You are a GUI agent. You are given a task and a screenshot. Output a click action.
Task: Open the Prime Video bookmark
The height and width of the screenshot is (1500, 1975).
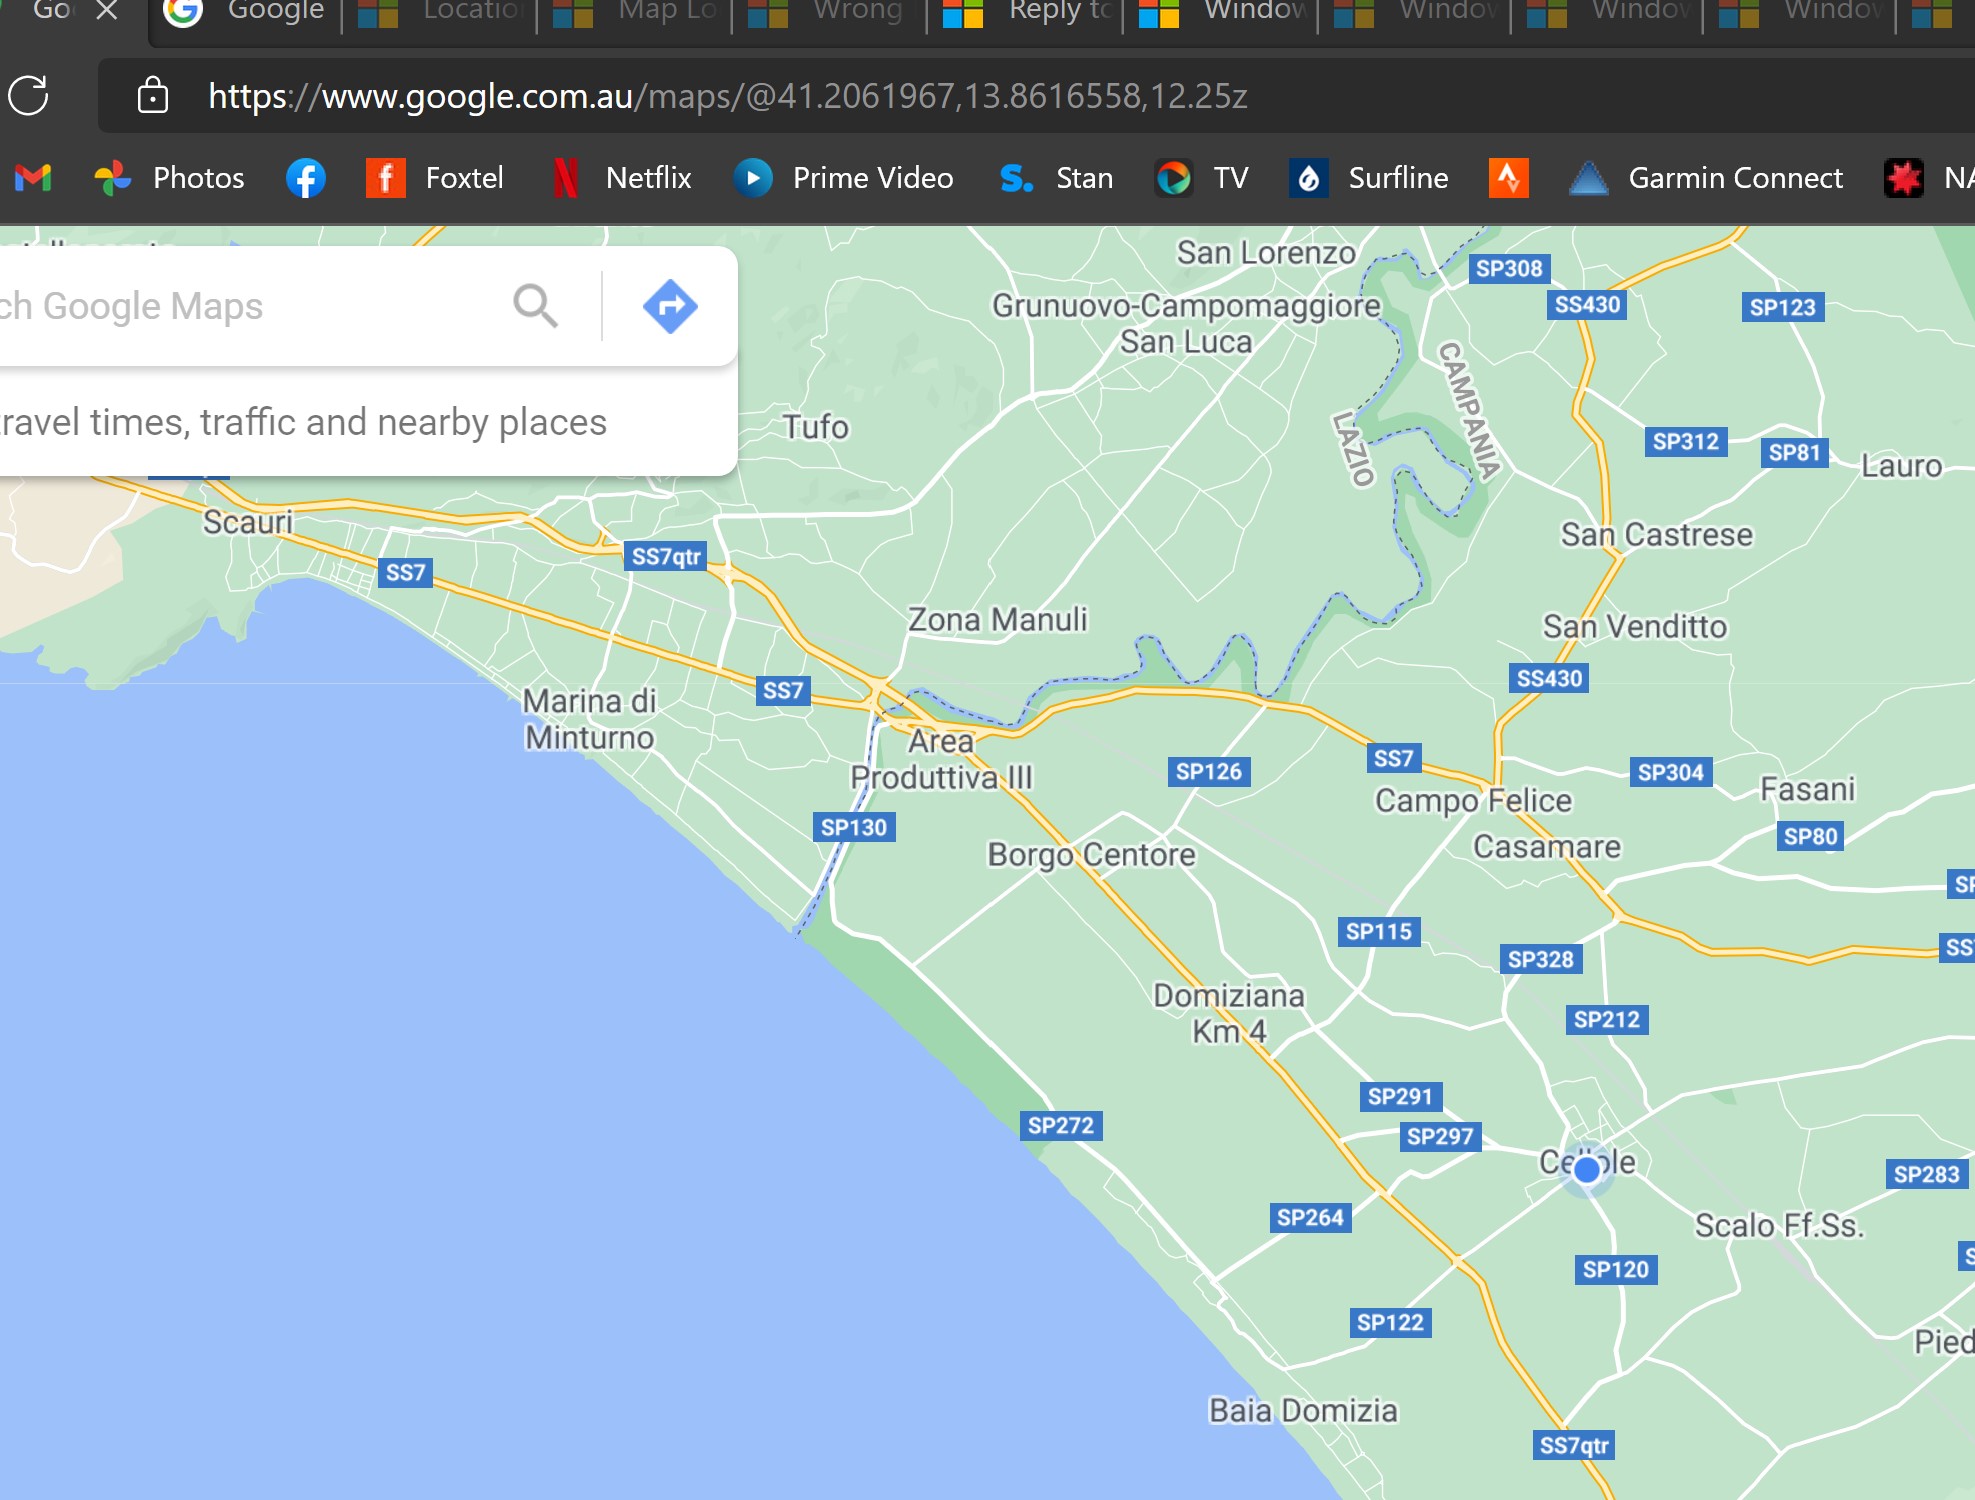pos(843,178)
